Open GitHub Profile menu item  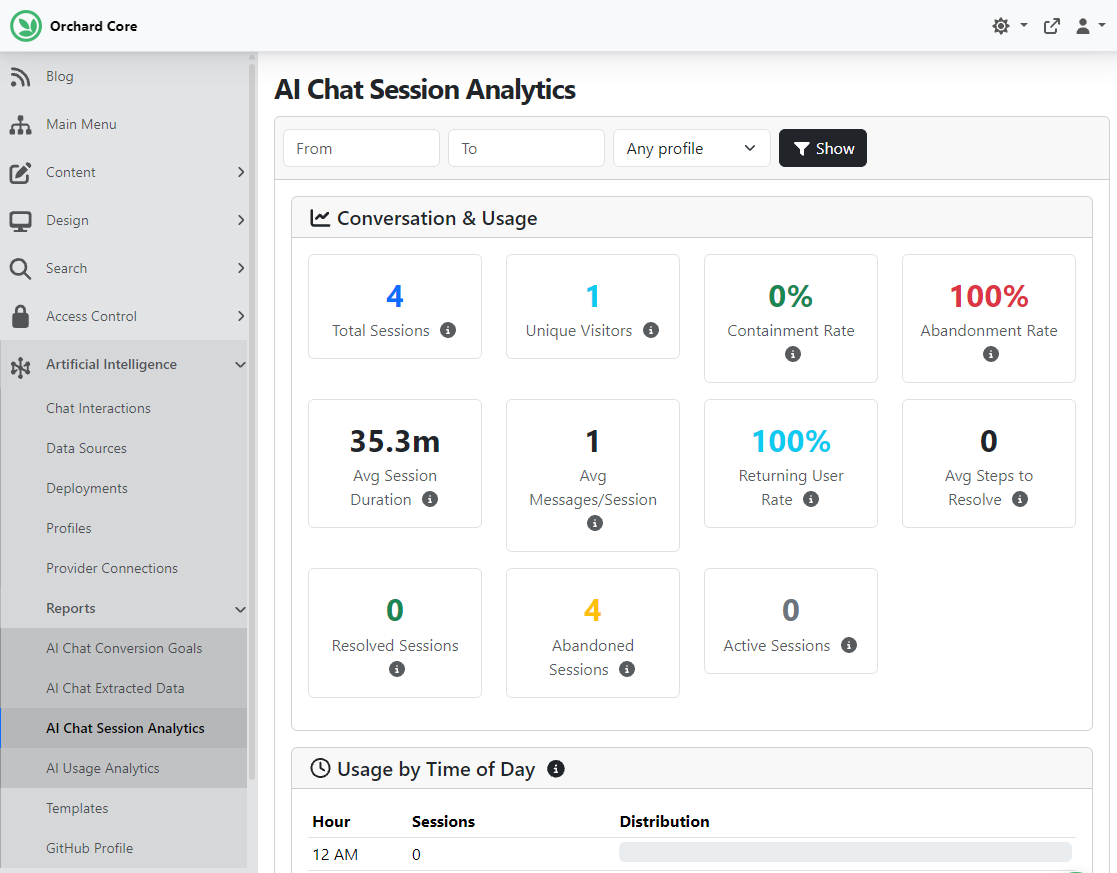click(x=90, y=848)
